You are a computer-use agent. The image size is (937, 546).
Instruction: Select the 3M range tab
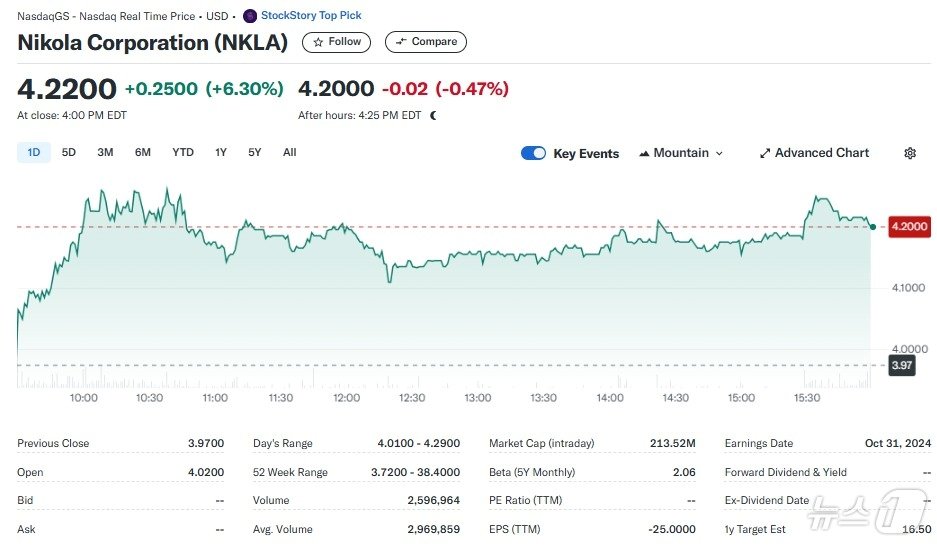(x=105, y=152)
